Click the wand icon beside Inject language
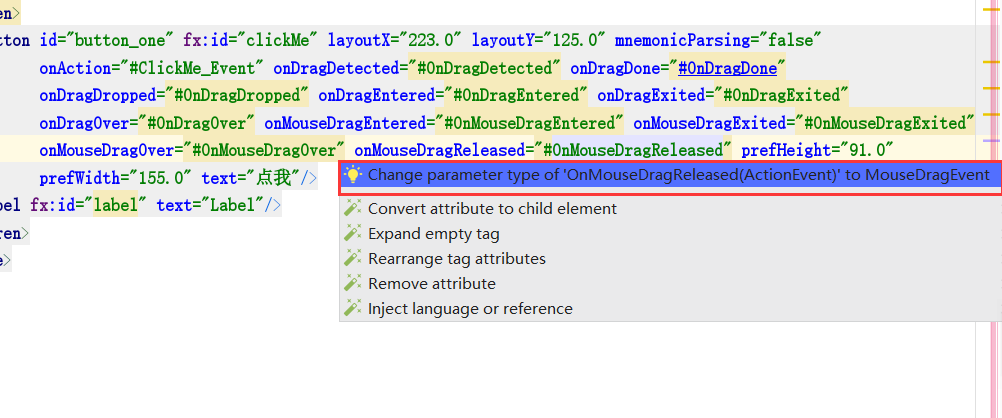This screenshot has height=418, width=1002. tap(352, 309)
